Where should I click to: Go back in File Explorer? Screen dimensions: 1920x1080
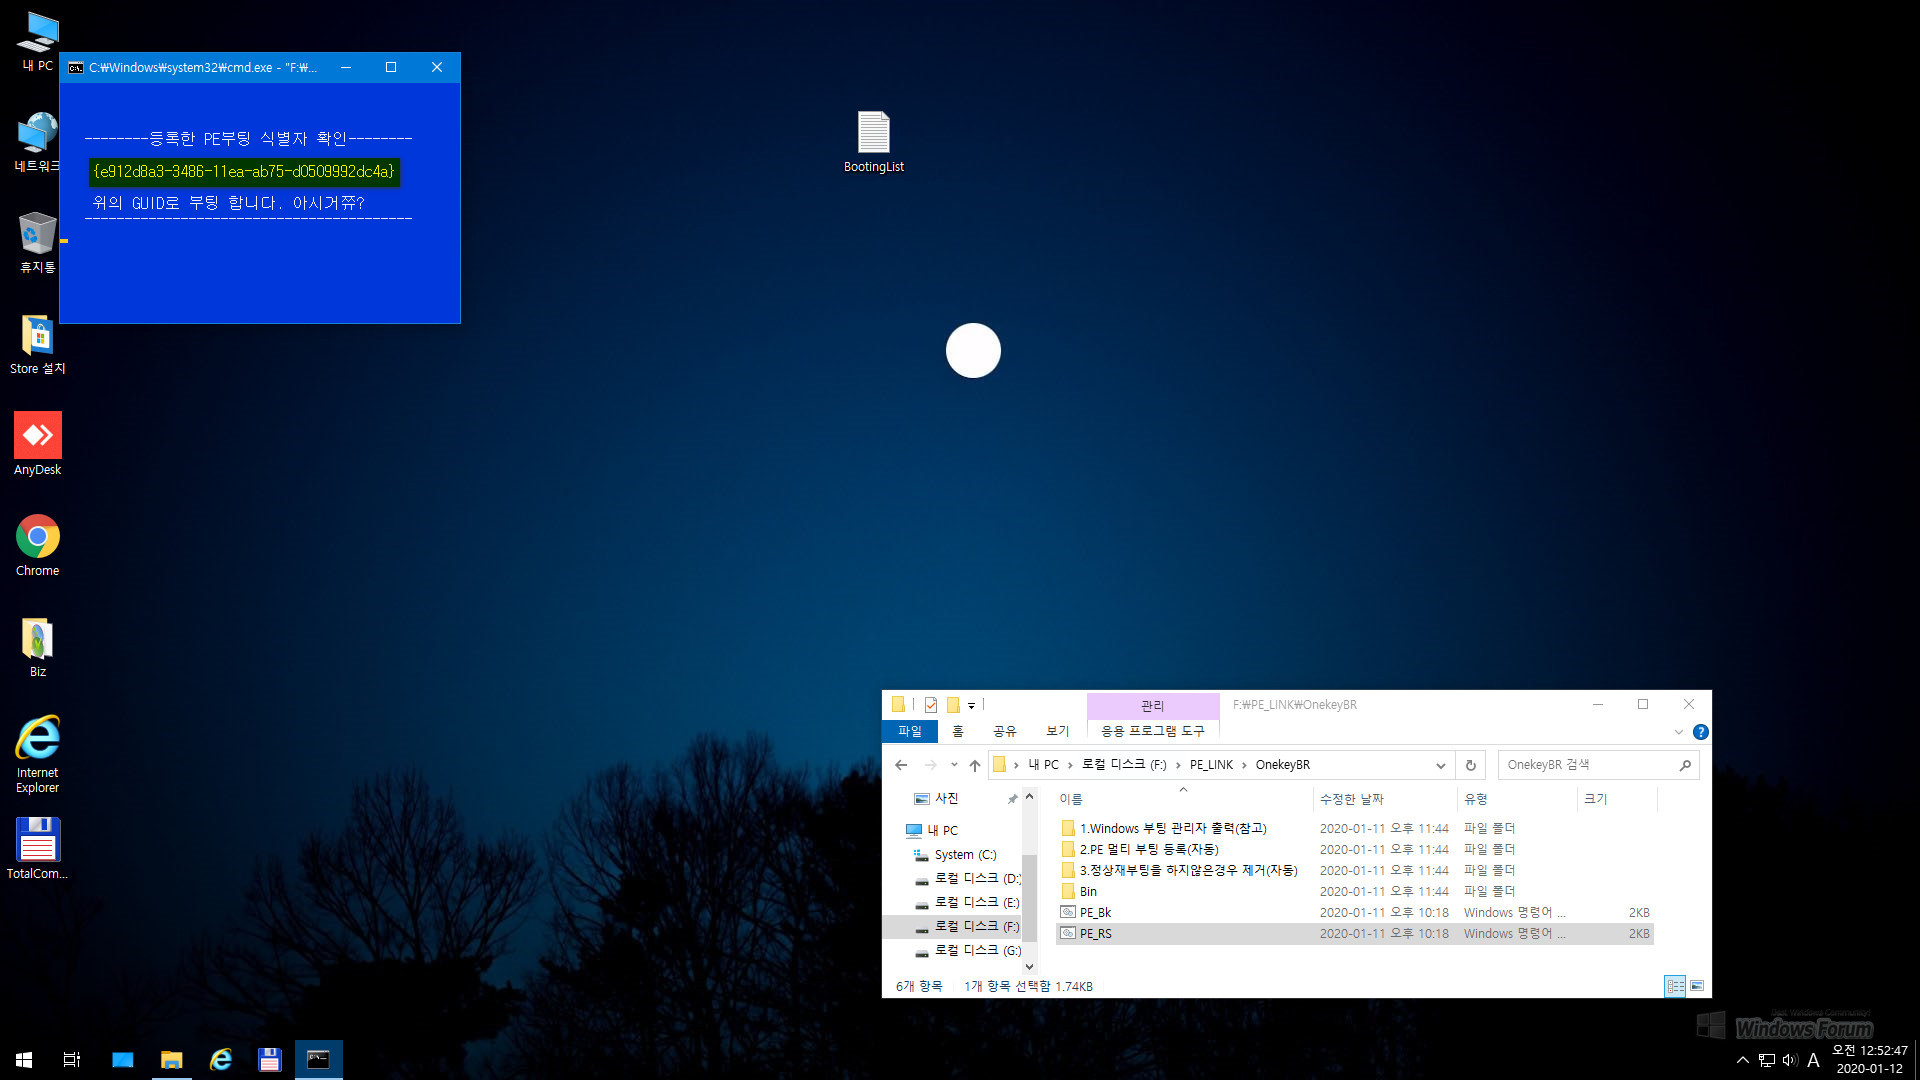pos(901,765)
